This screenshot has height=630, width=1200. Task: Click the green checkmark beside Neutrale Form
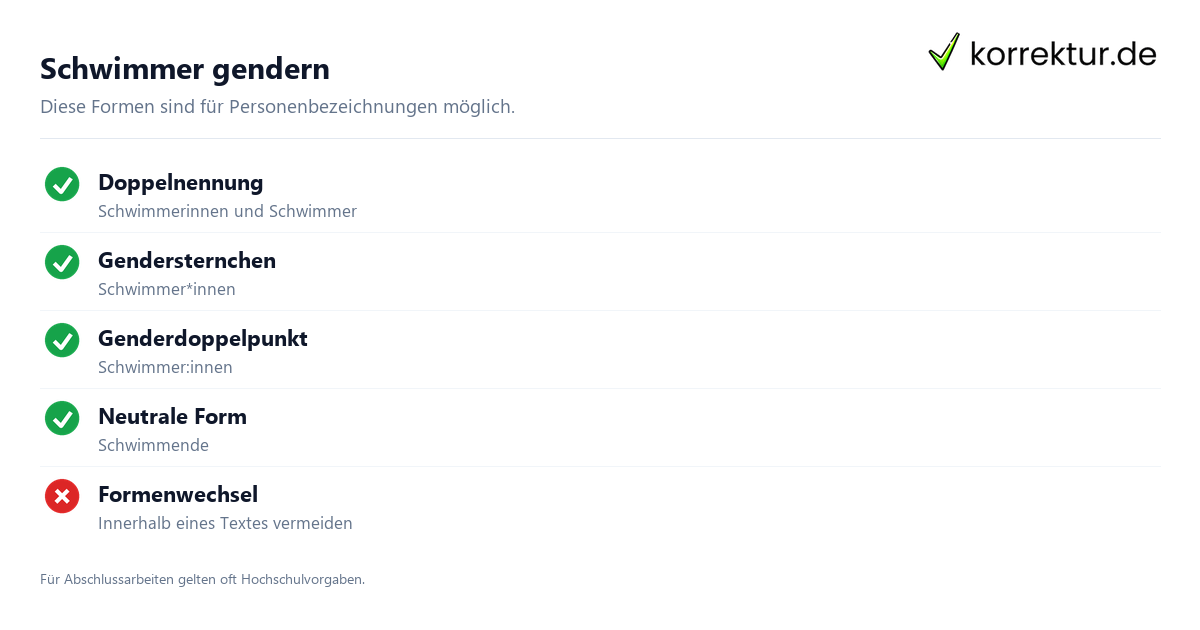(x=62, y=418)
